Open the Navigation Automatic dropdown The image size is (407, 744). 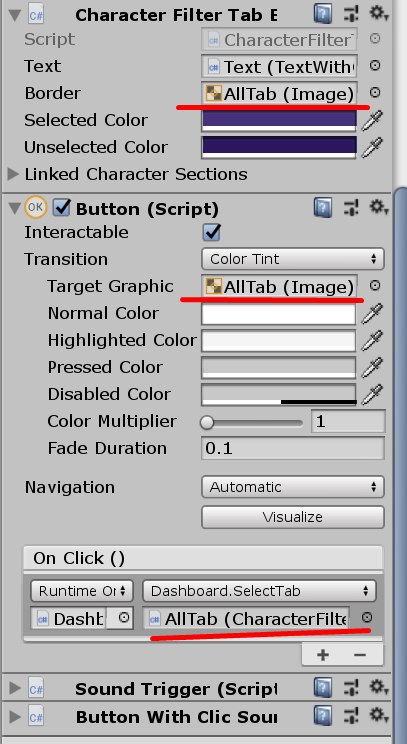coord(293,487)
